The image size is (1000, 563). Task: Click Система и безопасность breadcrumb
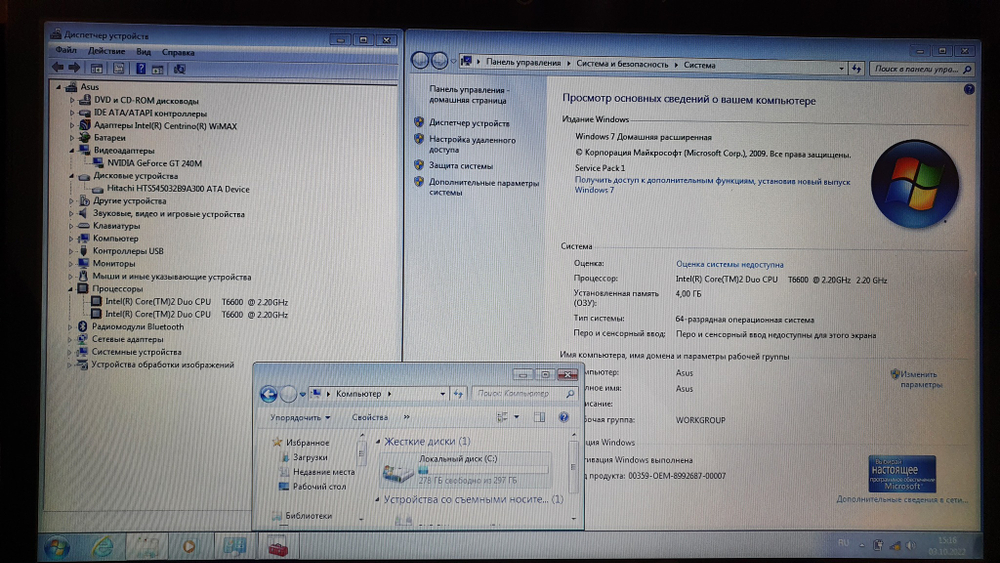point(622,64)
